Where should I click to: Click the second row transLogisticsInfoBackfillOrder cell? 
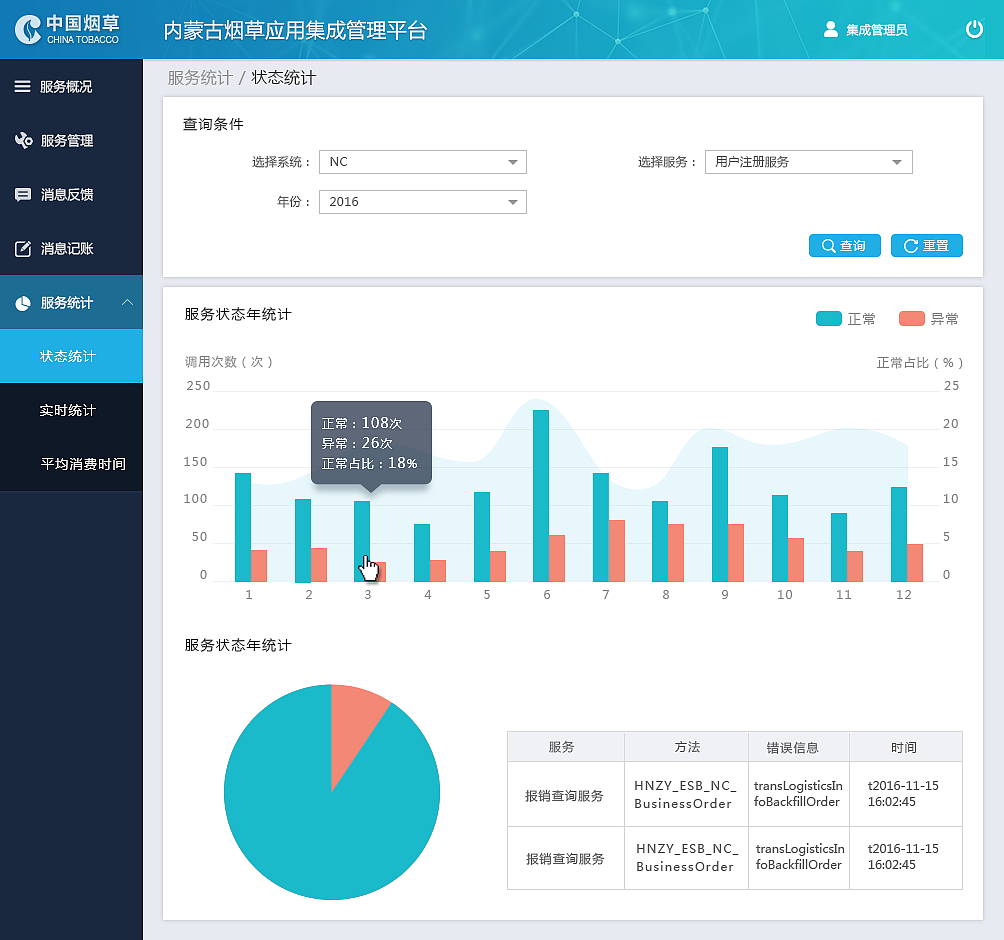click(x=799, y=857)
